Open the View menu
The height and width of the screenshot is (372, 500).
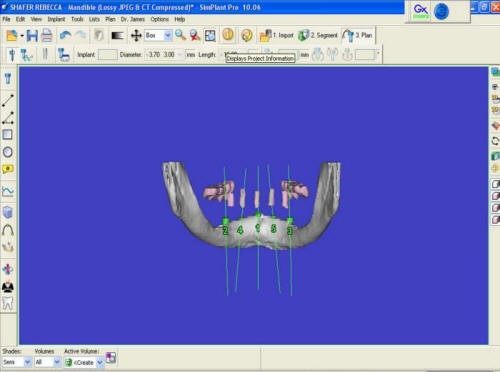(36, 19)
